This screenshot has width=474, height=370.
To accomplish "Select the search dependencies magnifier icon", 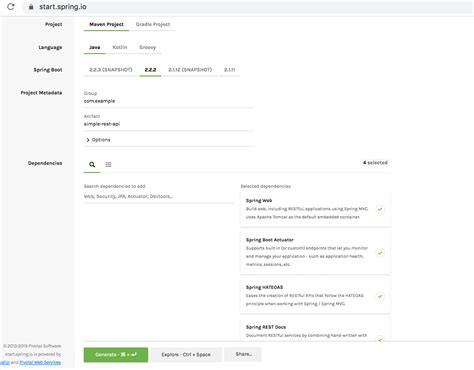I will pyautogui.click(x=92, y=164).
